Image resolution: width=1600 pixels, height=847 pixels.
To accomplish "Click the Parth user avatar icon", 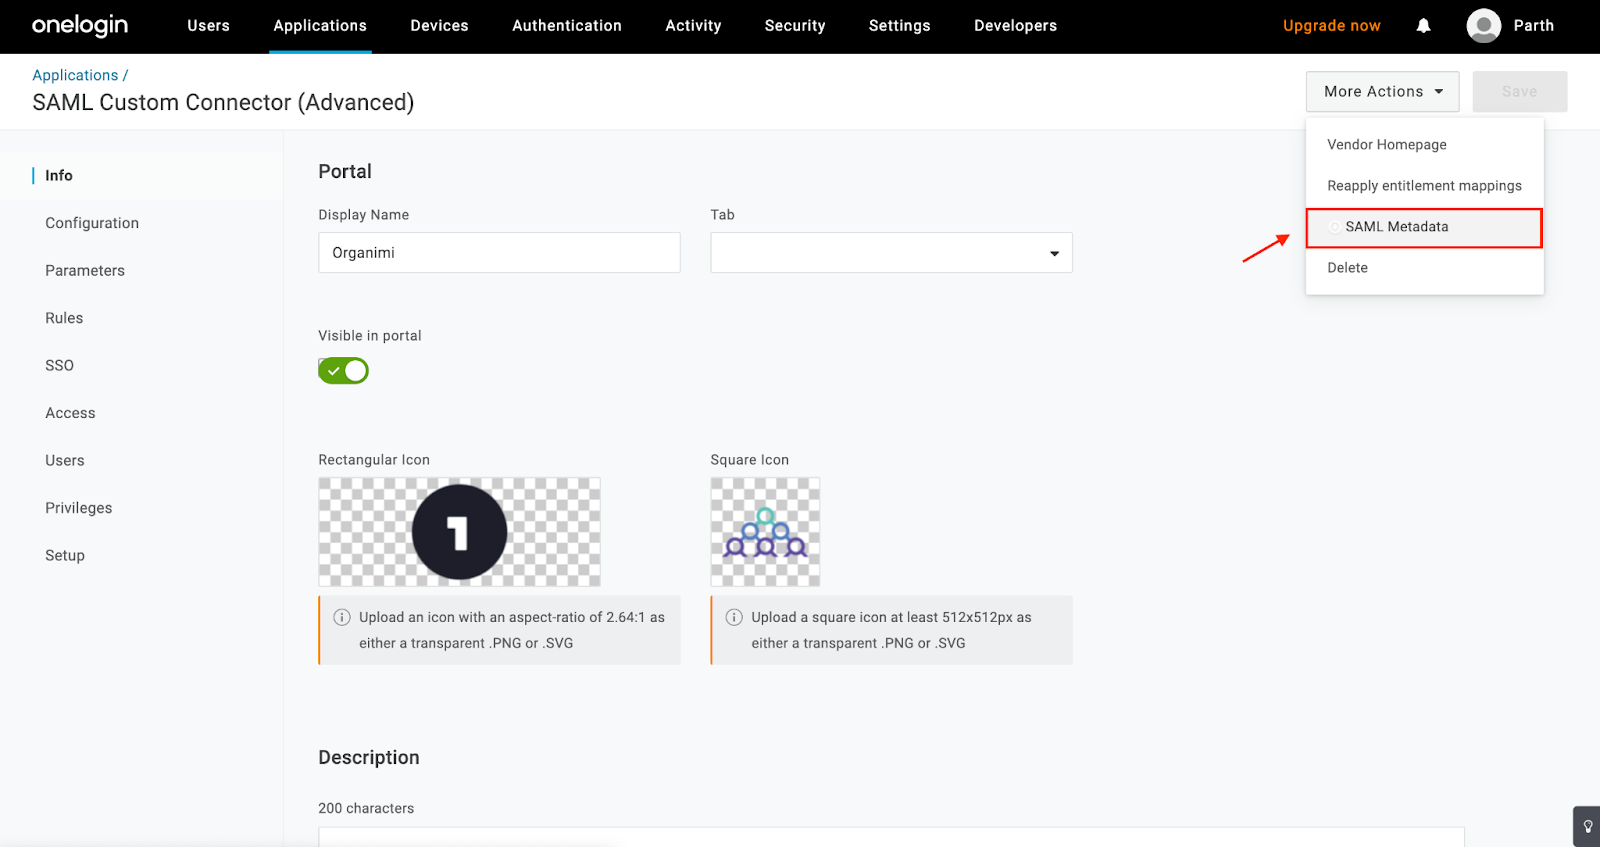I will pos(1483,26).
